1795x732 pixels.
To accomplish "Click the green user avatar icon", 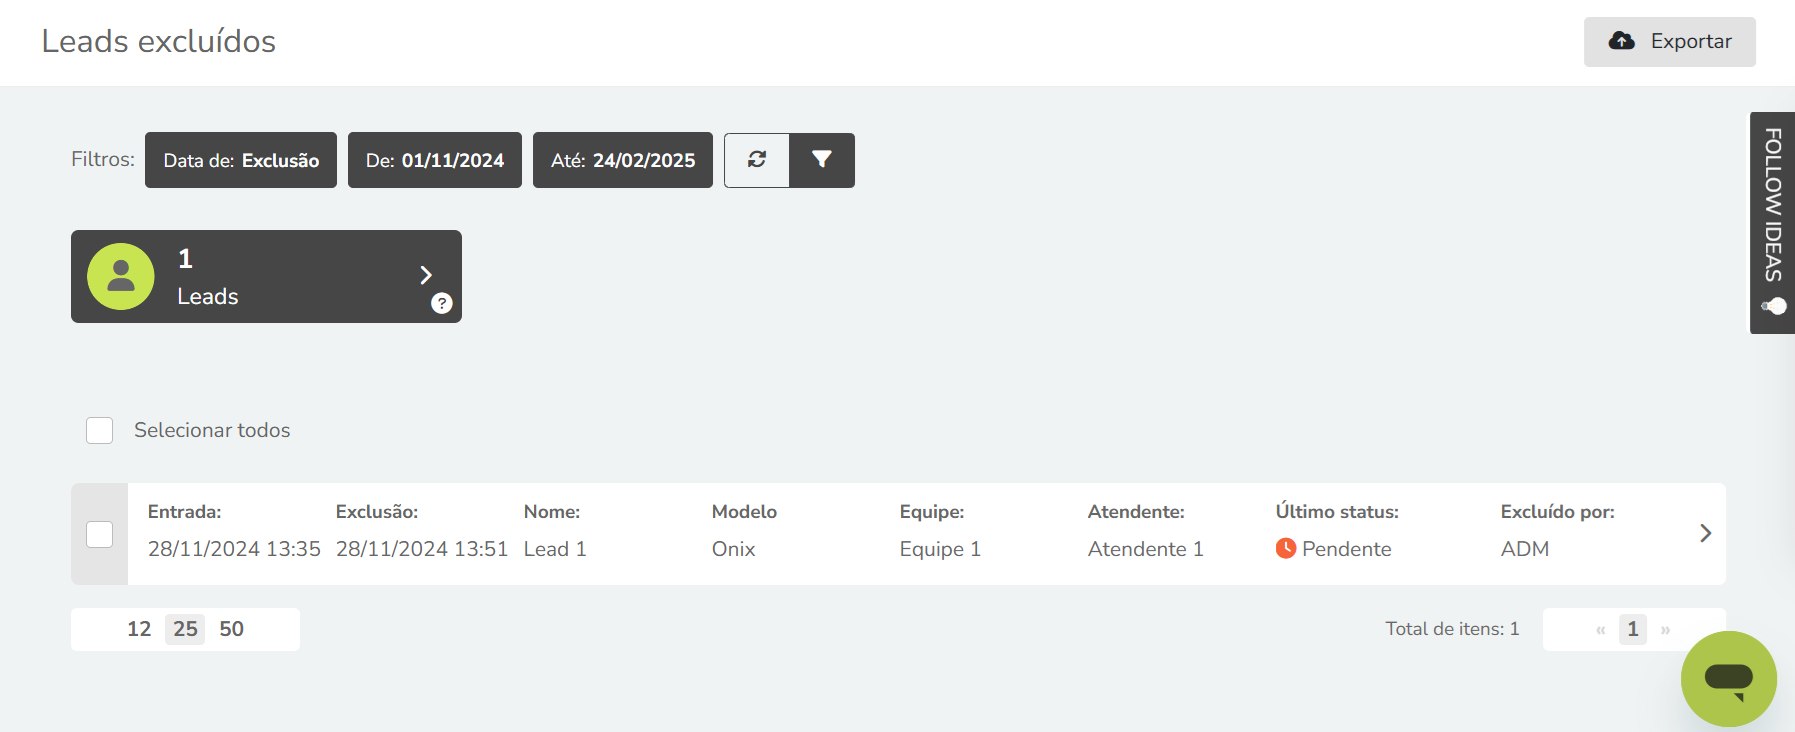I will click(x=121, y=276).
